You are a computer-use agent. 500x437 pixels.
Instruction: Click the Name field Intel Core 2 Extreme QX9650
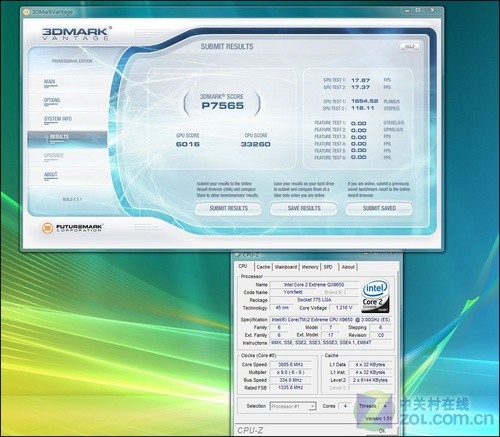point(314,285)
